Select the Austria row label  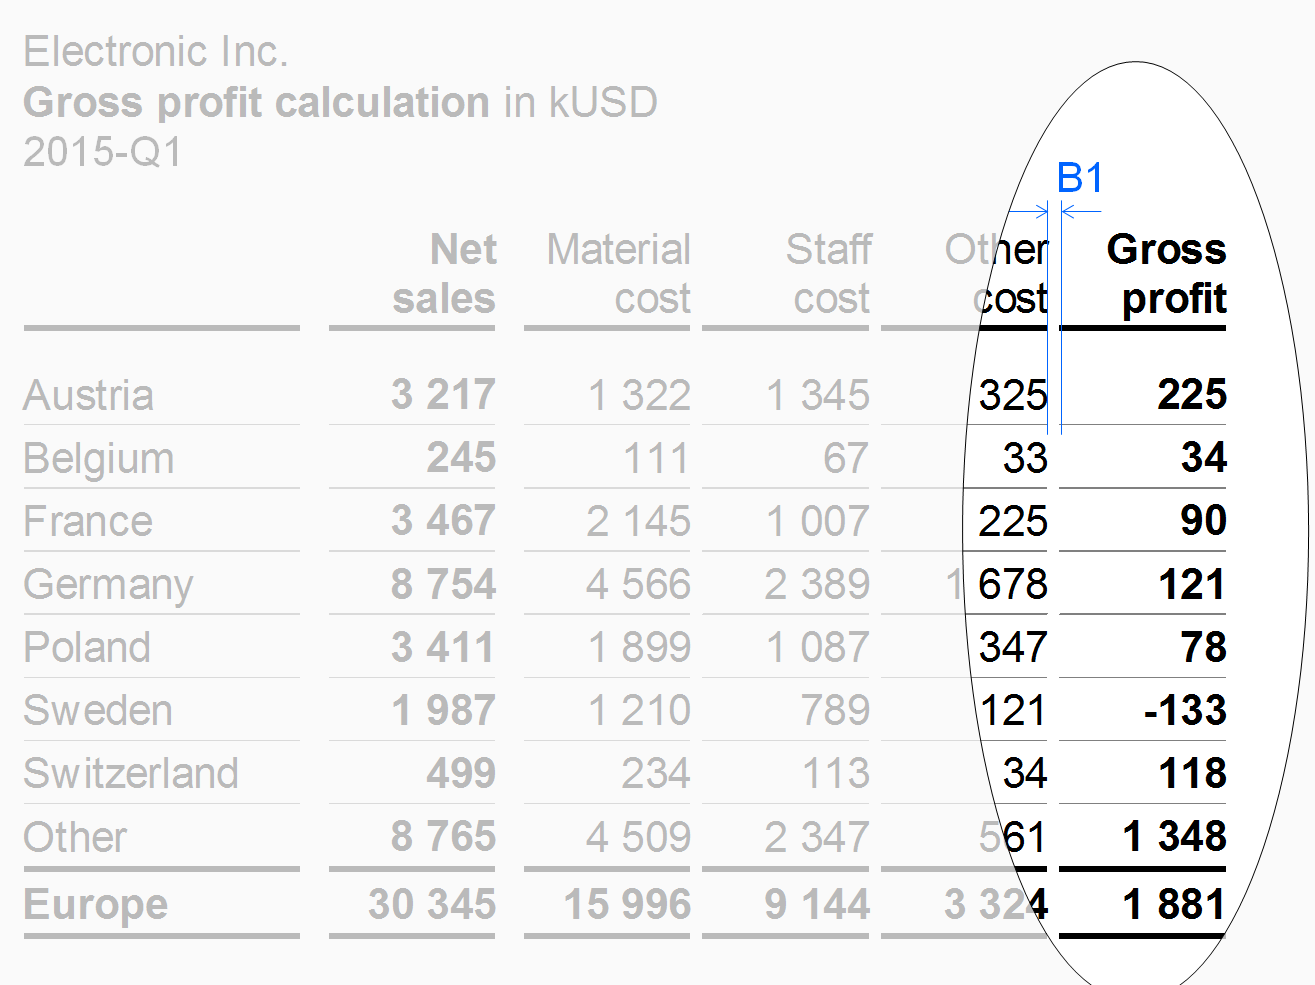(x=89, y=395)
